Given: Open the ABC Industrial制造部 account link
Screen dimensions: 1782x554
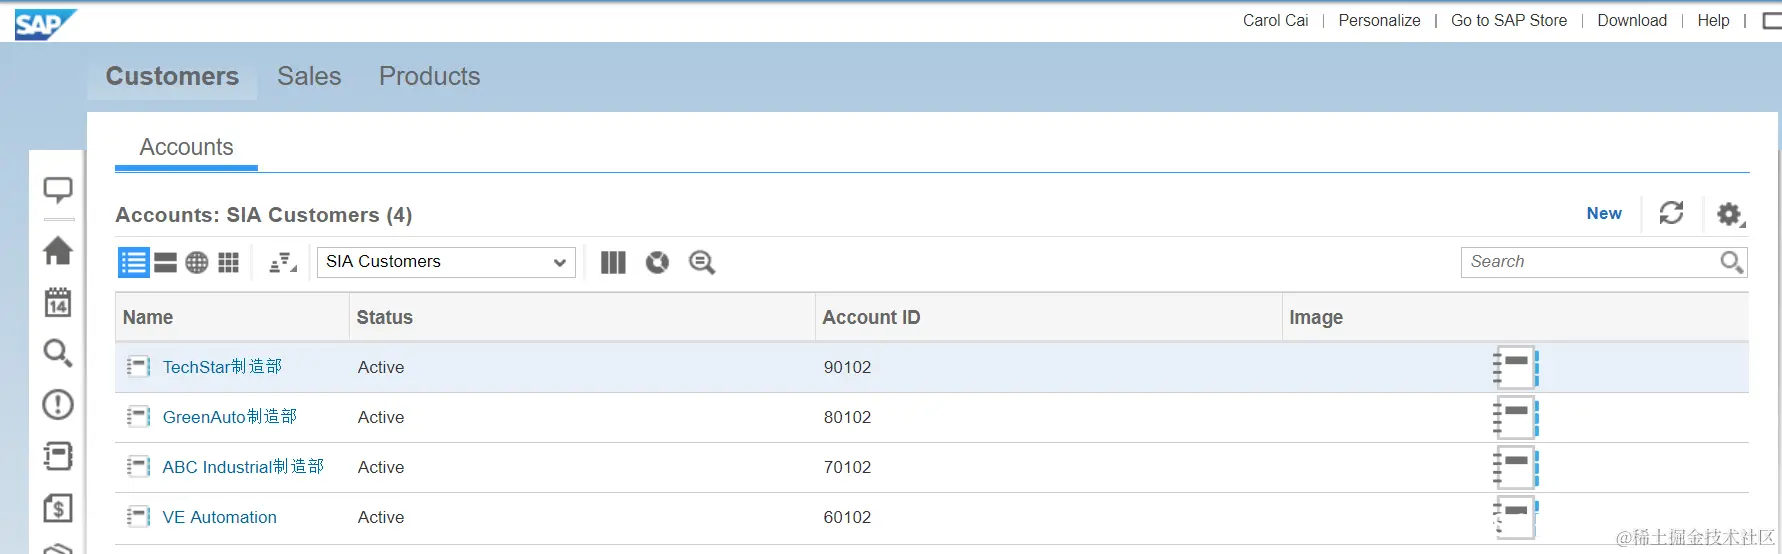Looking at the screenshot, I should point(243,467).
